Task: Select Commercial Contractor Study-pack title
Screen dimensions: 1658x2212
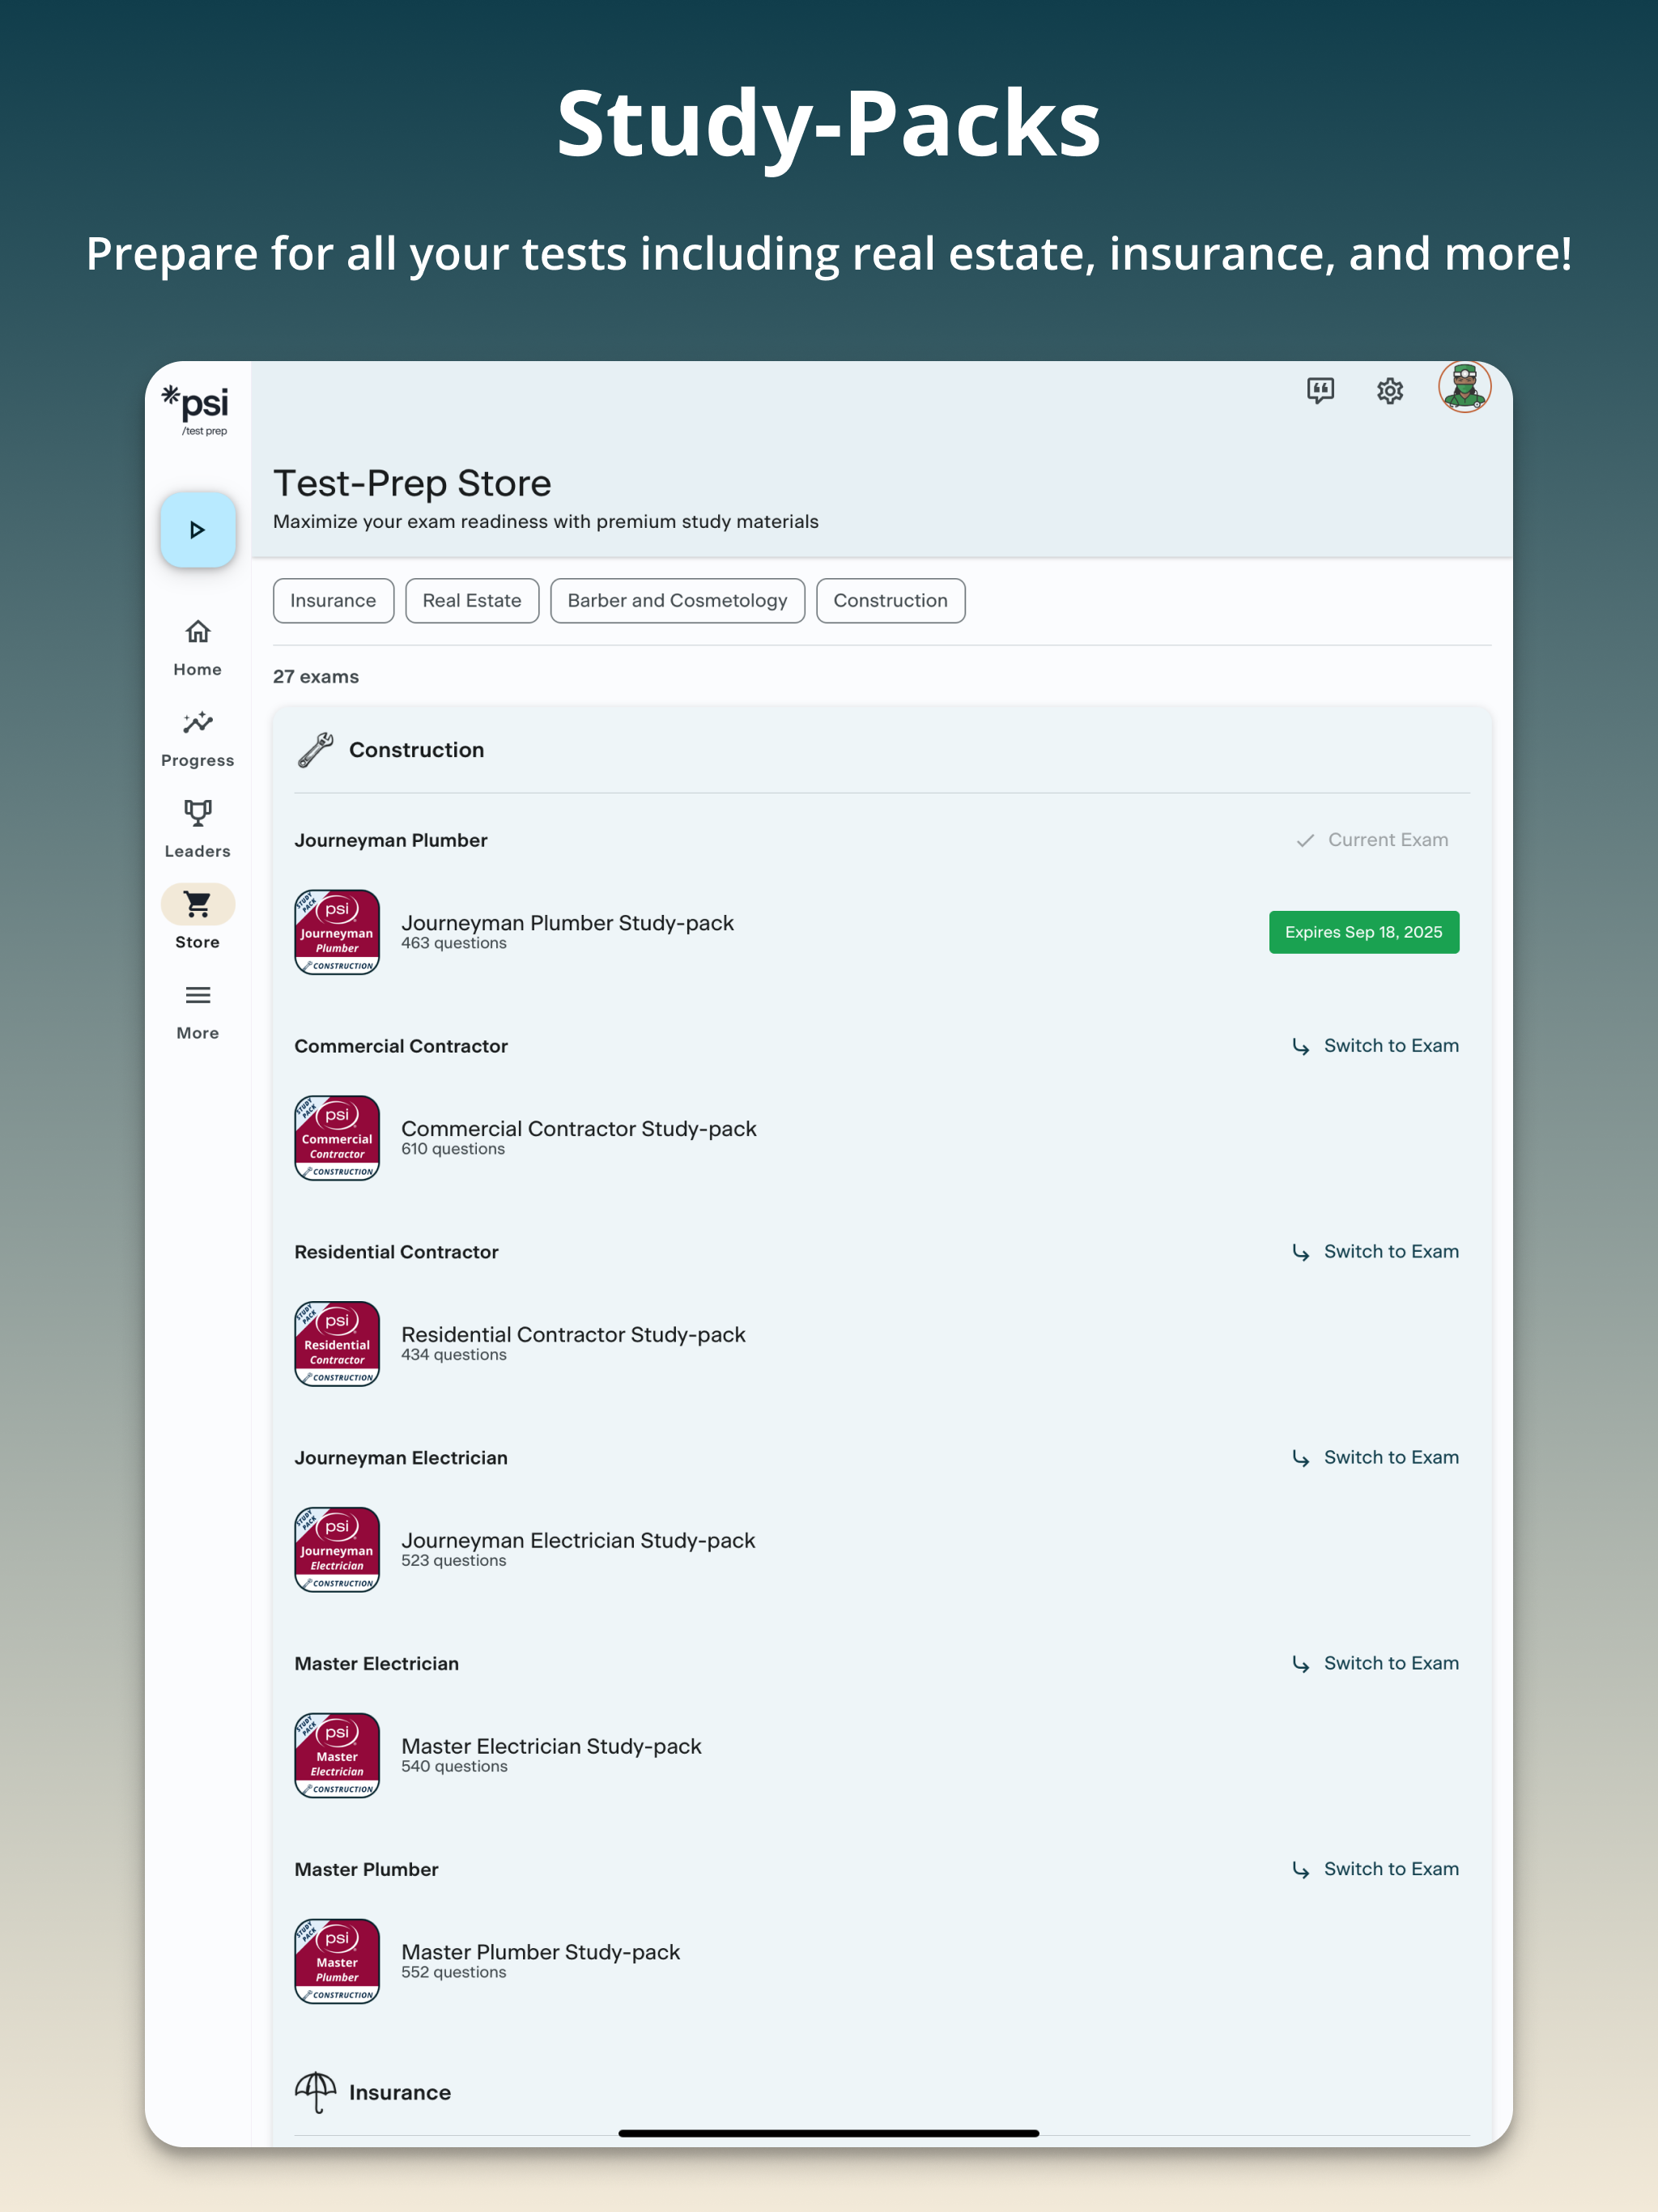Action: coord(579,1129)
